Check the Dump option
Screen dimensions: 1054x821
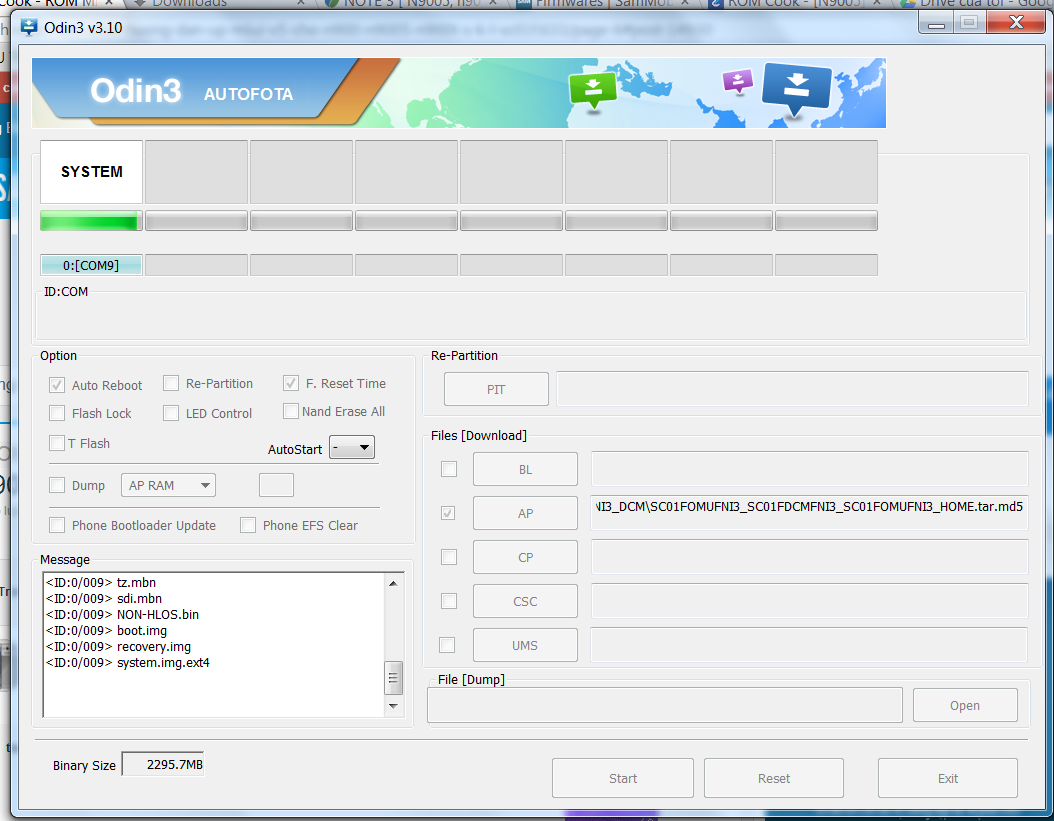(57, 485)
